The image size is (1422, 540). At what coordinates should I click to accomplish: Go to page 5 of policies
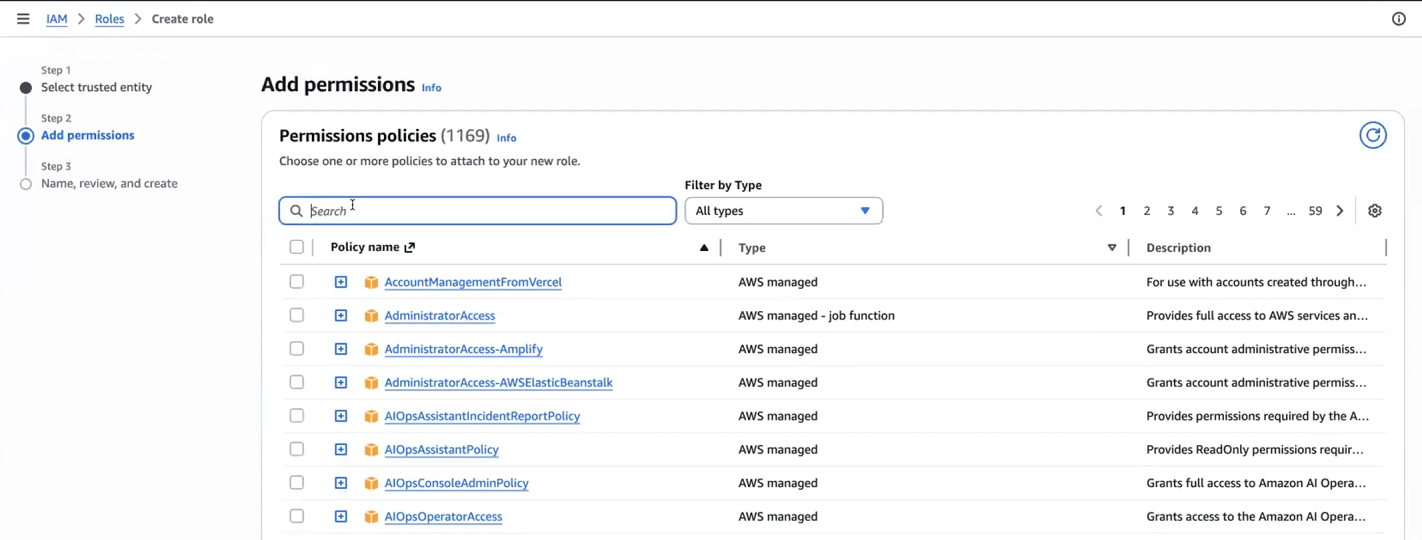pos(1219,211)
